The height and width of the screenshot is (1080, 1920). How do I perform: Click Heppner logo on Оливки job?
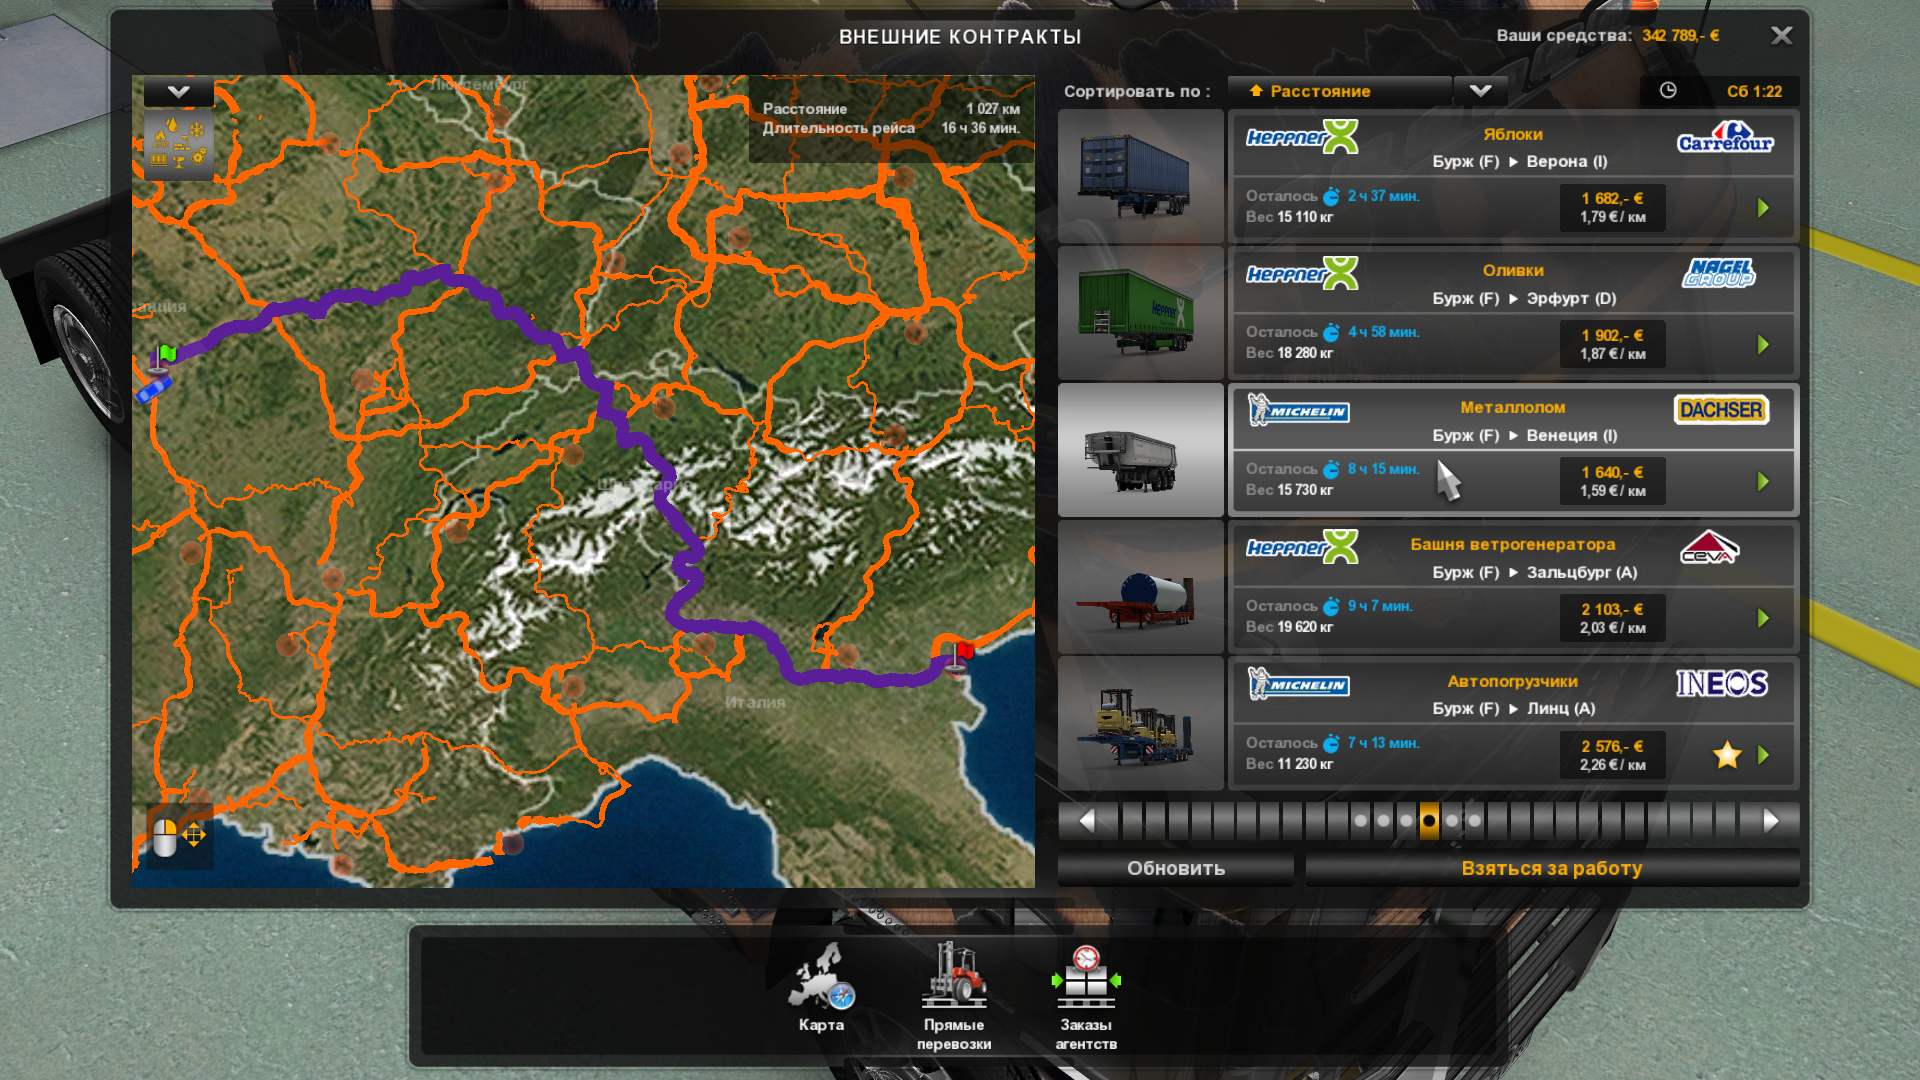point(1302,274)
